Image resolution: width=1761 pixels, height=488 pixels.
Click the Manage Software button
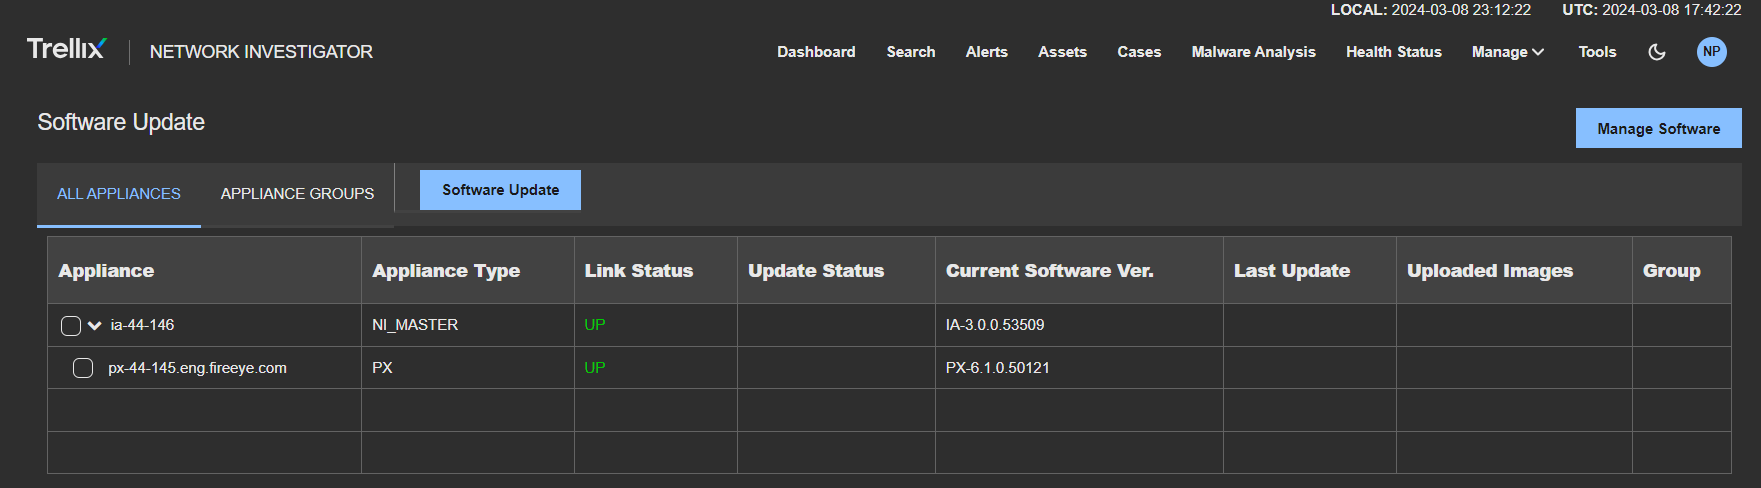(1658, 129)
